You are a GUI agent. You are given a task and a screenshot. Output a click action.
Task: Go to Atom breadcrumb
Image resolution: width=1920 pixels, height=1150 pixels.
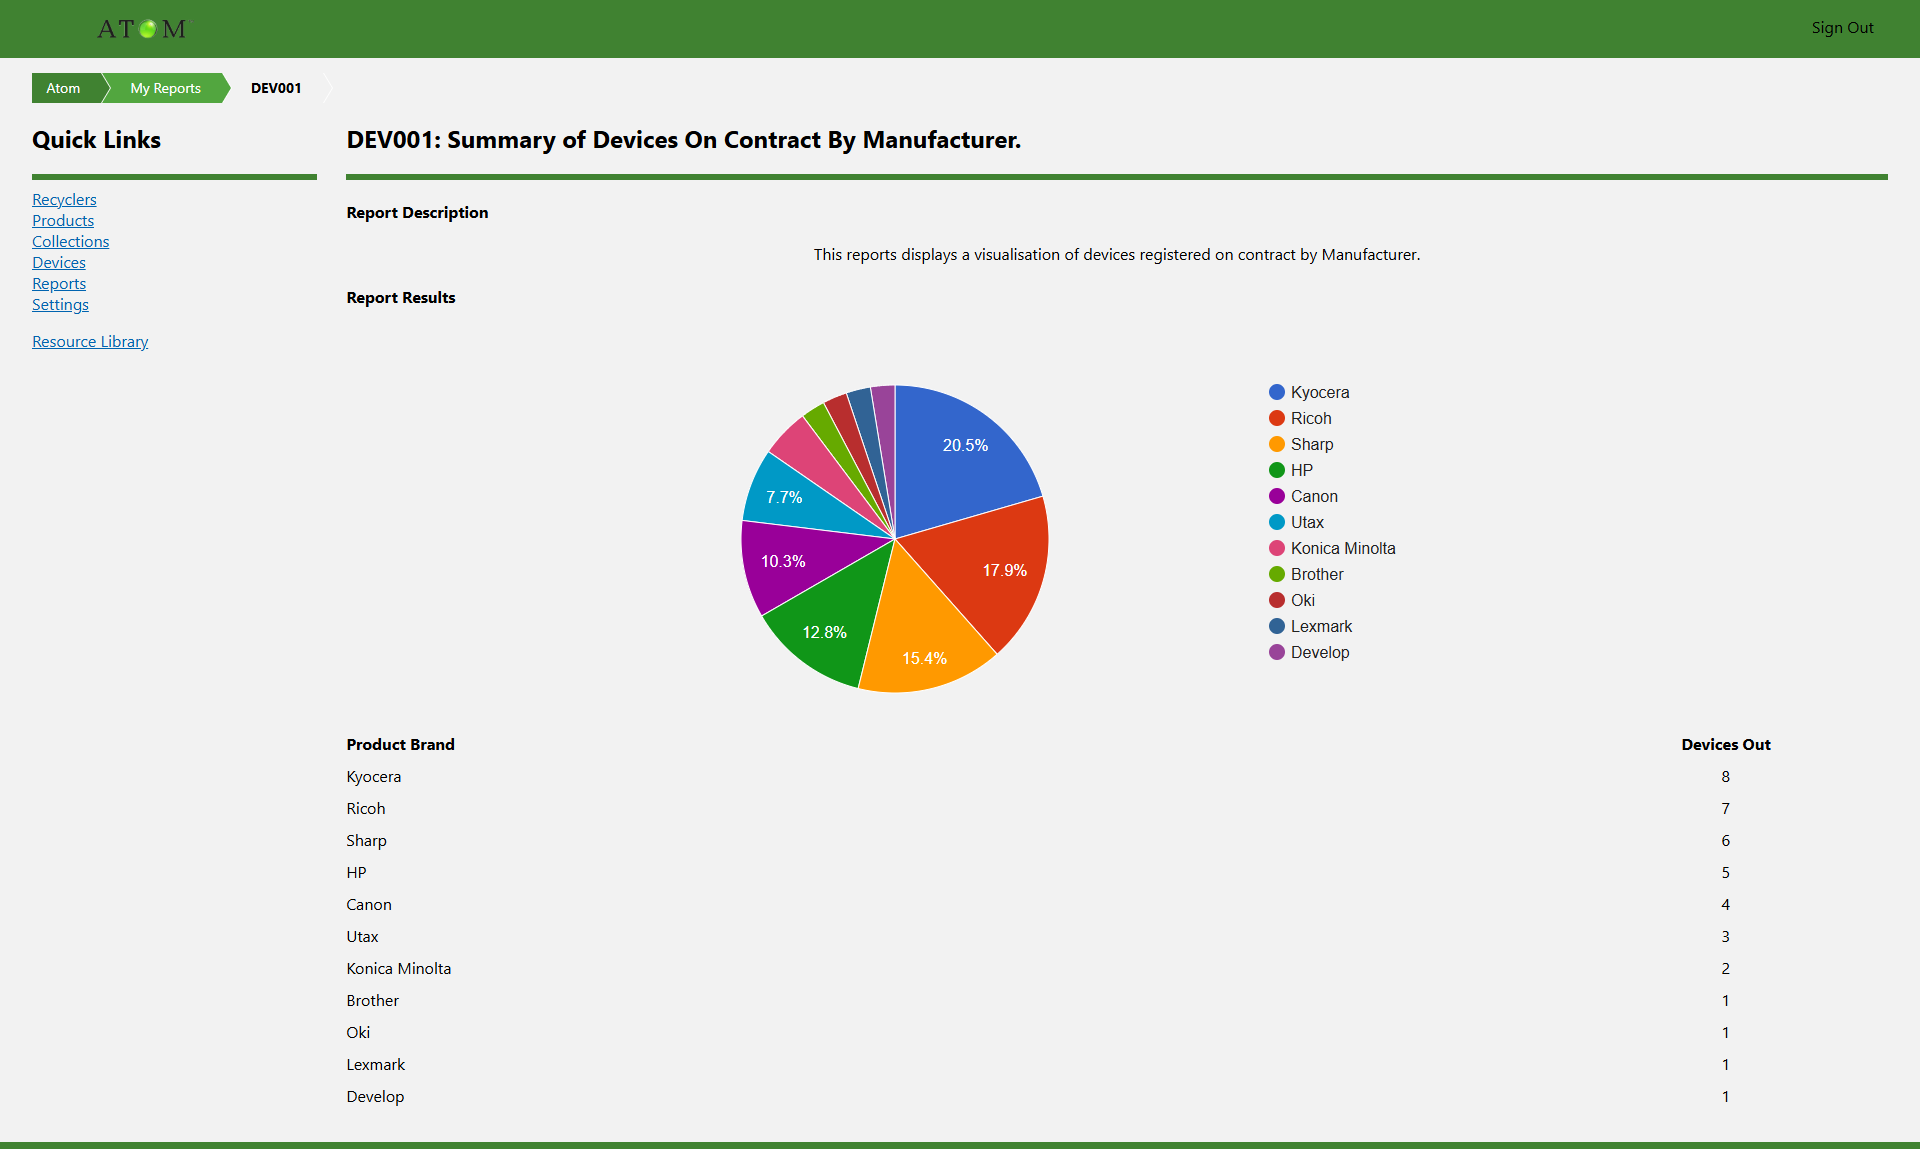(x=64, y=88)
